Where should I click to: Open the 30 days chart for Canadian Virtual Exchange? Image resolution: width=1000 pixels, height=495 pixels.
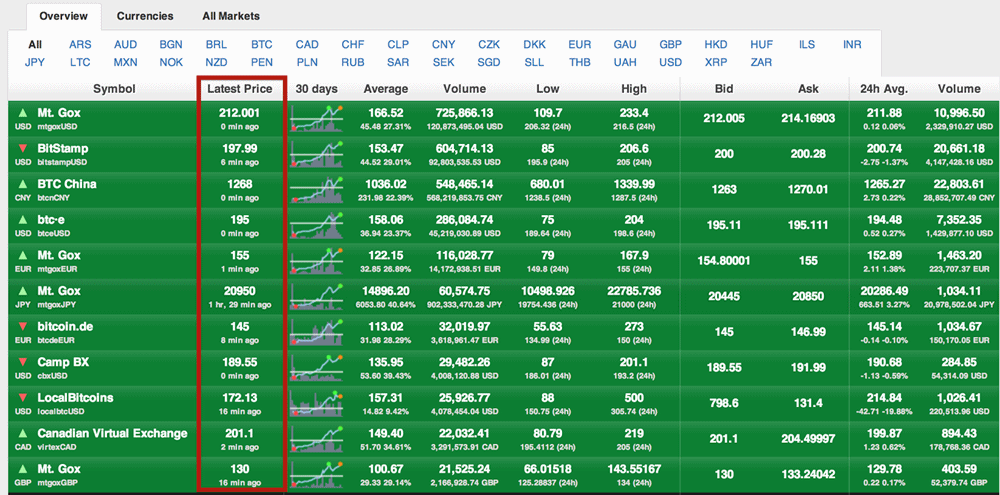317,440
